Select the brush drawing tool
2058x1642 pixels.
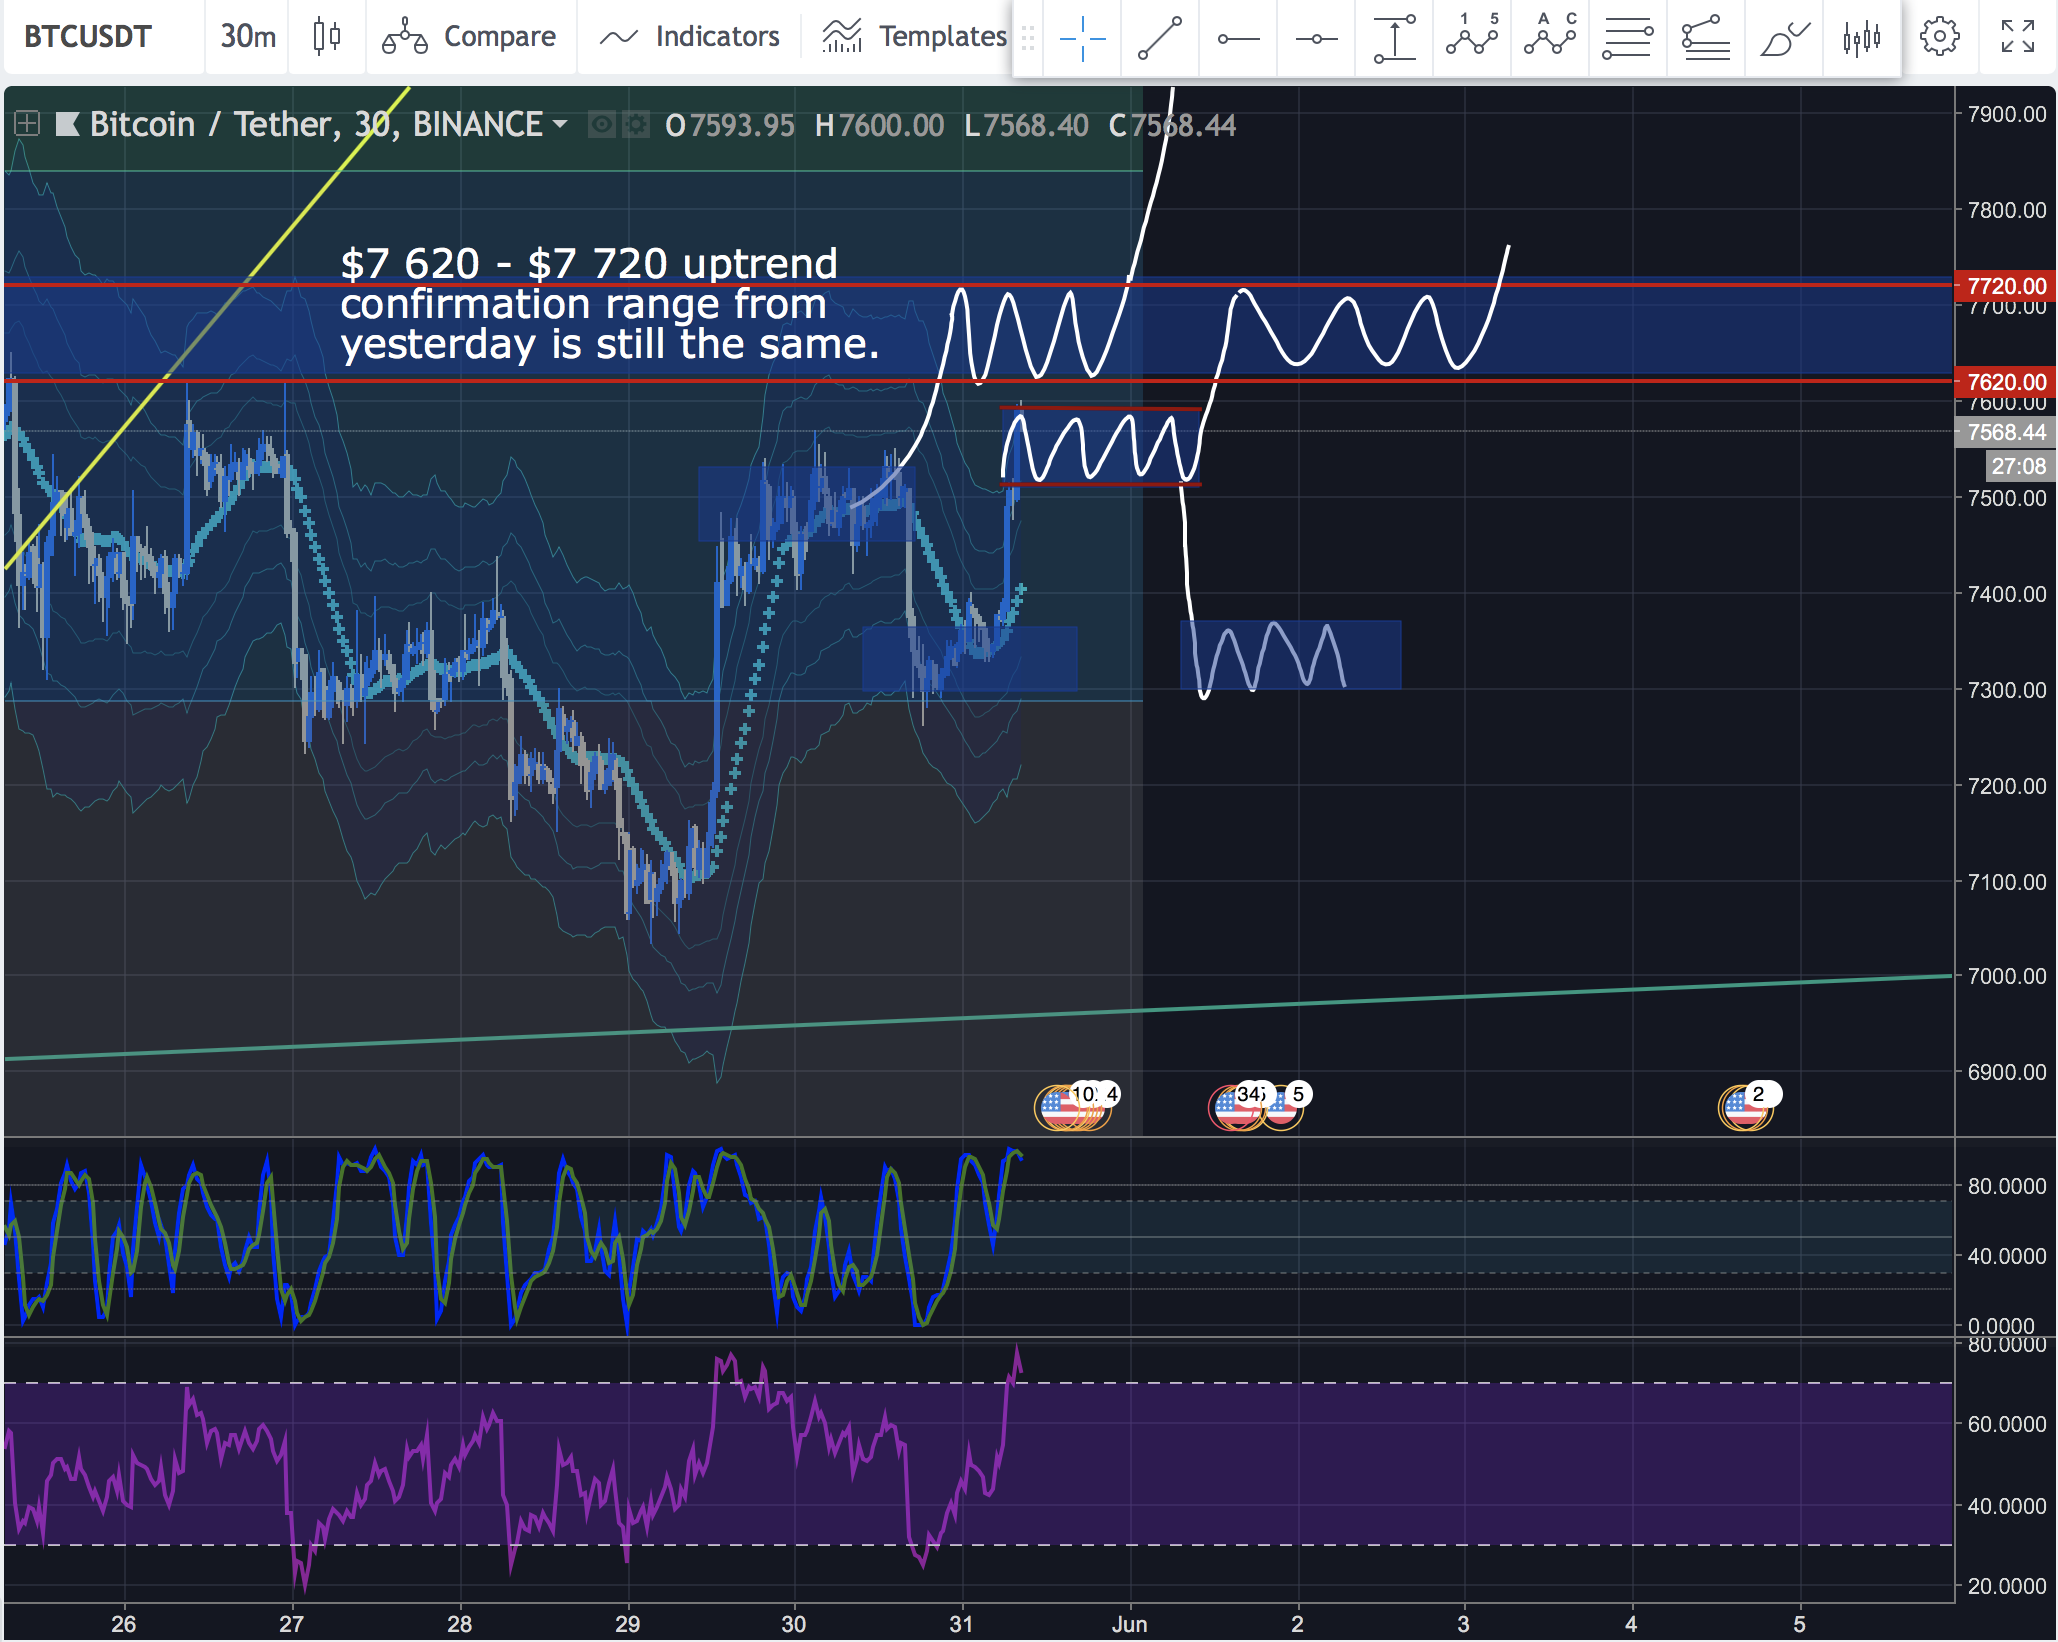(x=1784, y=38)
